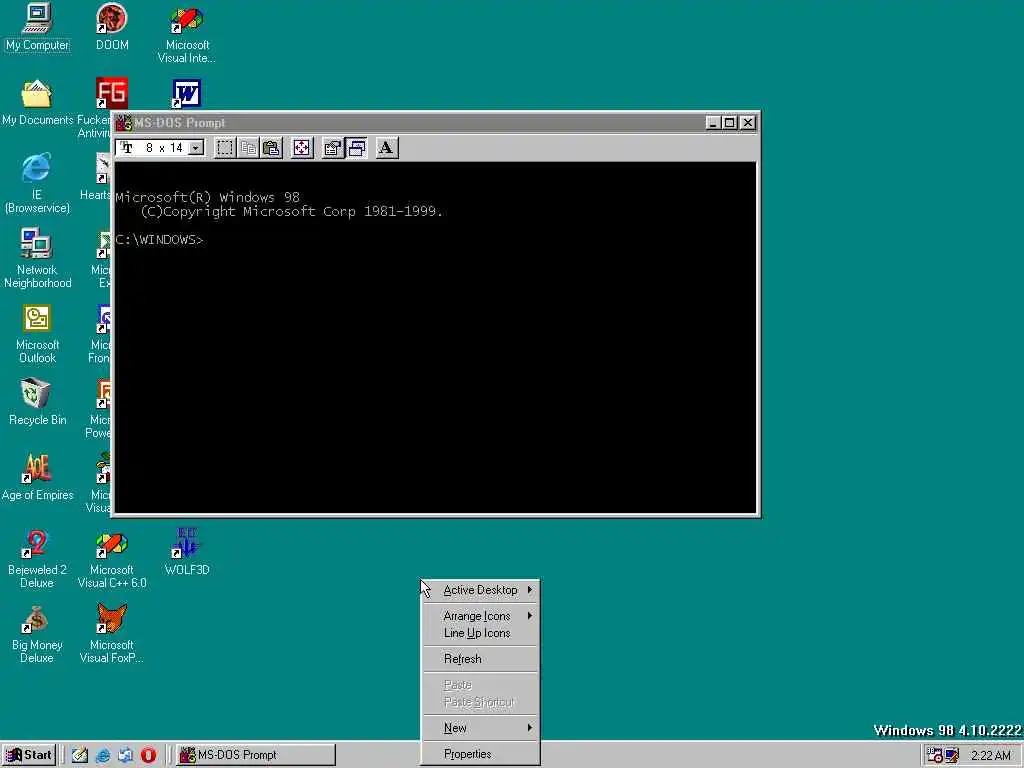The height and width of the screenshot is (768, 1024).
Task: Launch Opera from Quick Launch
Action: click(149, 755)
